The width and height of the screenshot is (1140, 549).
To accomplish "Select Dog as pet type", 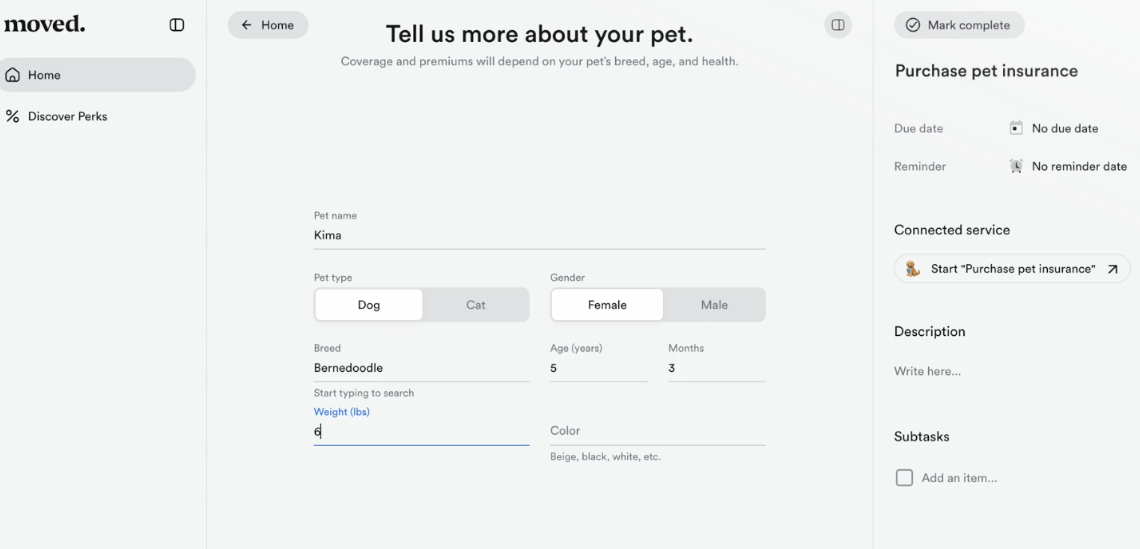I will (x=369, y=305).
